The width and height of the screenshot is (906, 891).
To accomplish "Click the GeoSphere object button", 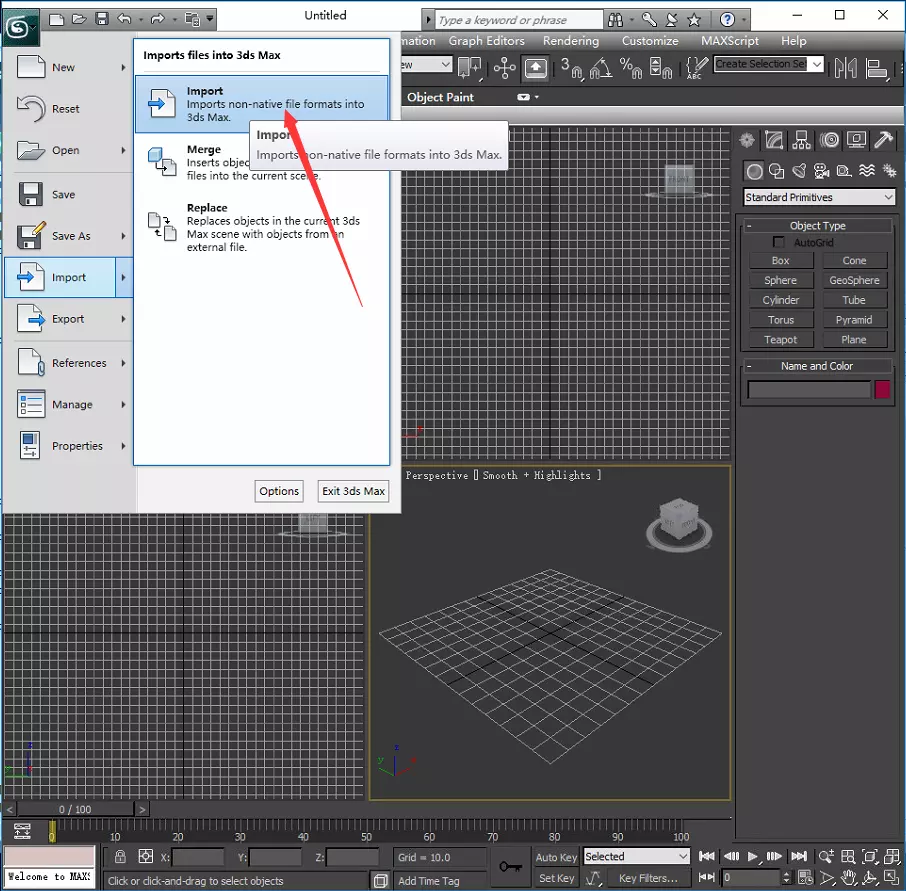I will 854,280.
